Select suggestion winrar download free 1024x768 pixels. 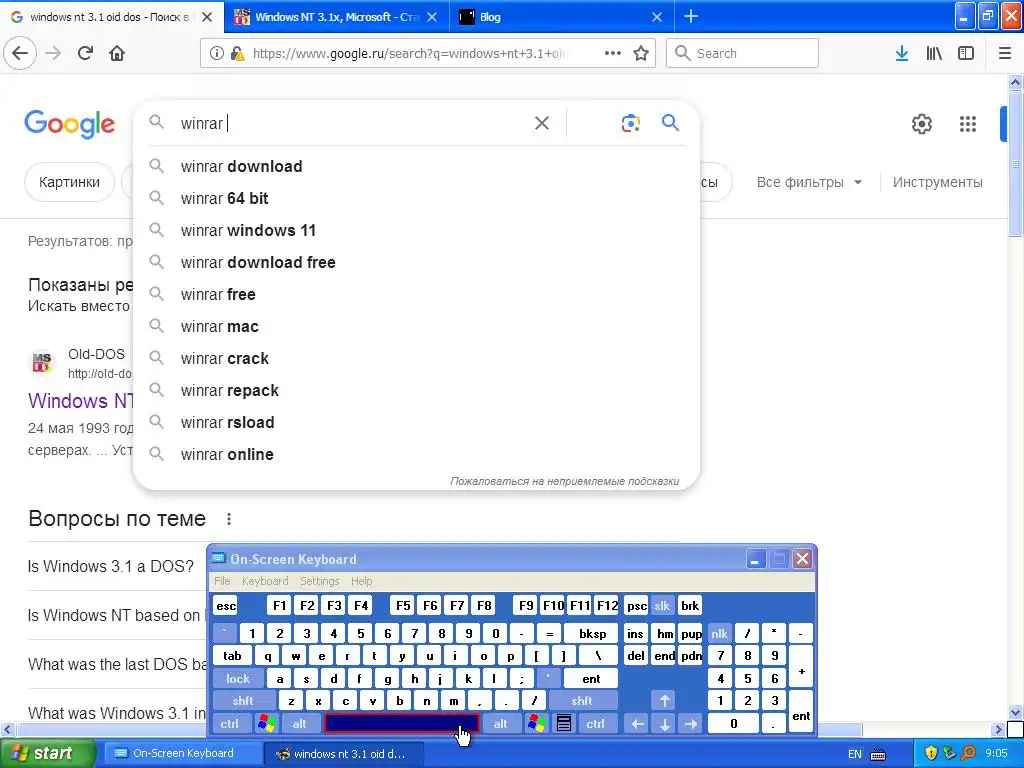pos(416,262)
